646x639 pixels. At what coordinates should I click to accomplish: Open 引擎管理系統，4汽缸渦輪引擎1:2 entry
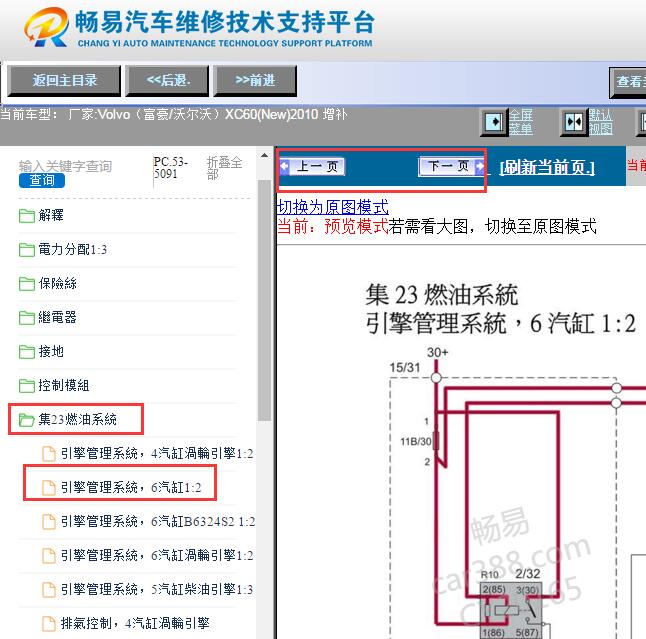(x=157, y=454)
